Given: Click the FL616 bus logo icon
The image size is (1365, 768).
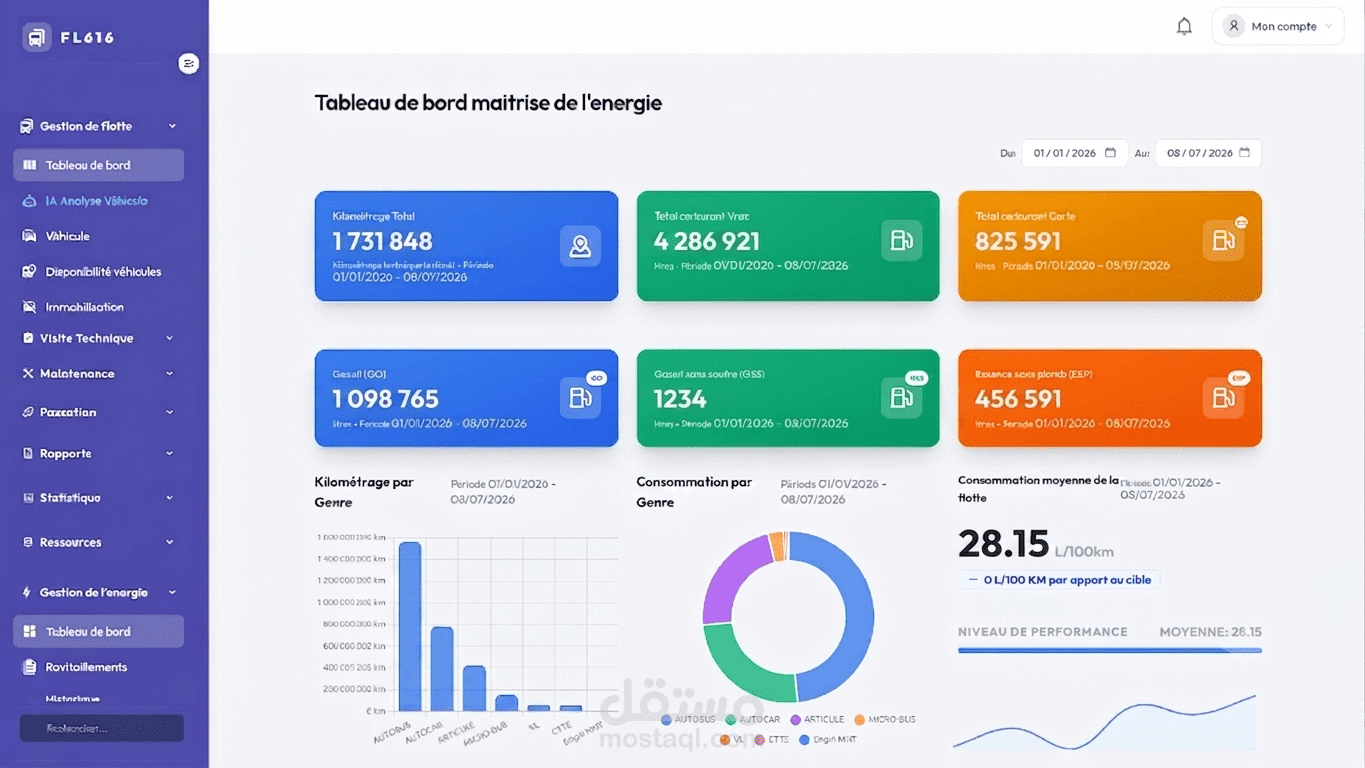Looking at the screenshot, I should click(37, 38).
